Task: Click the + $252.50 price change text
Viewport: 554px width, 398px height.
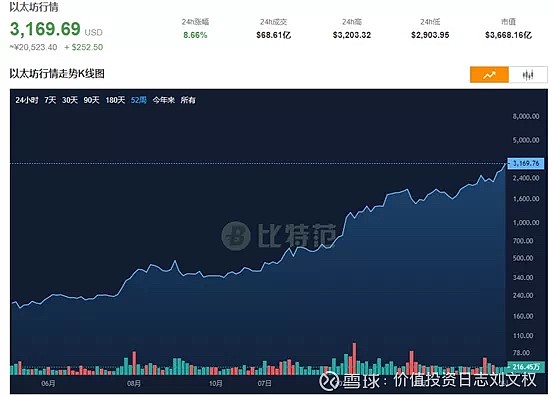Action: click(x=84, y=47)
